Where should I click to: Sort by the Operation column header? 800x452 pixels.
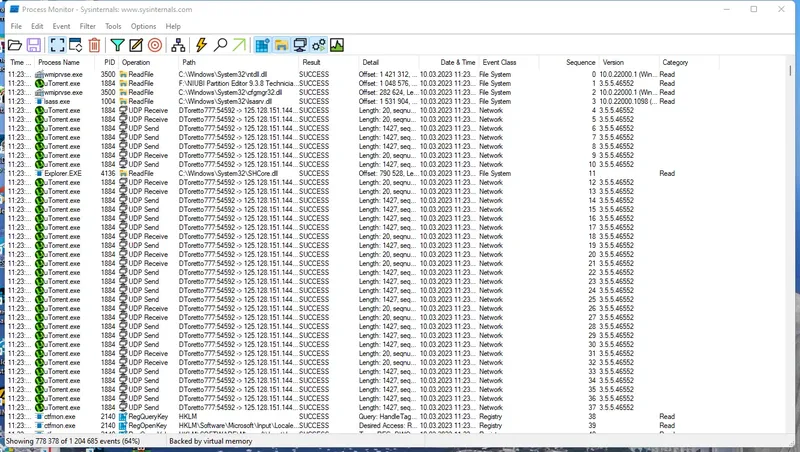click(148, 62)
